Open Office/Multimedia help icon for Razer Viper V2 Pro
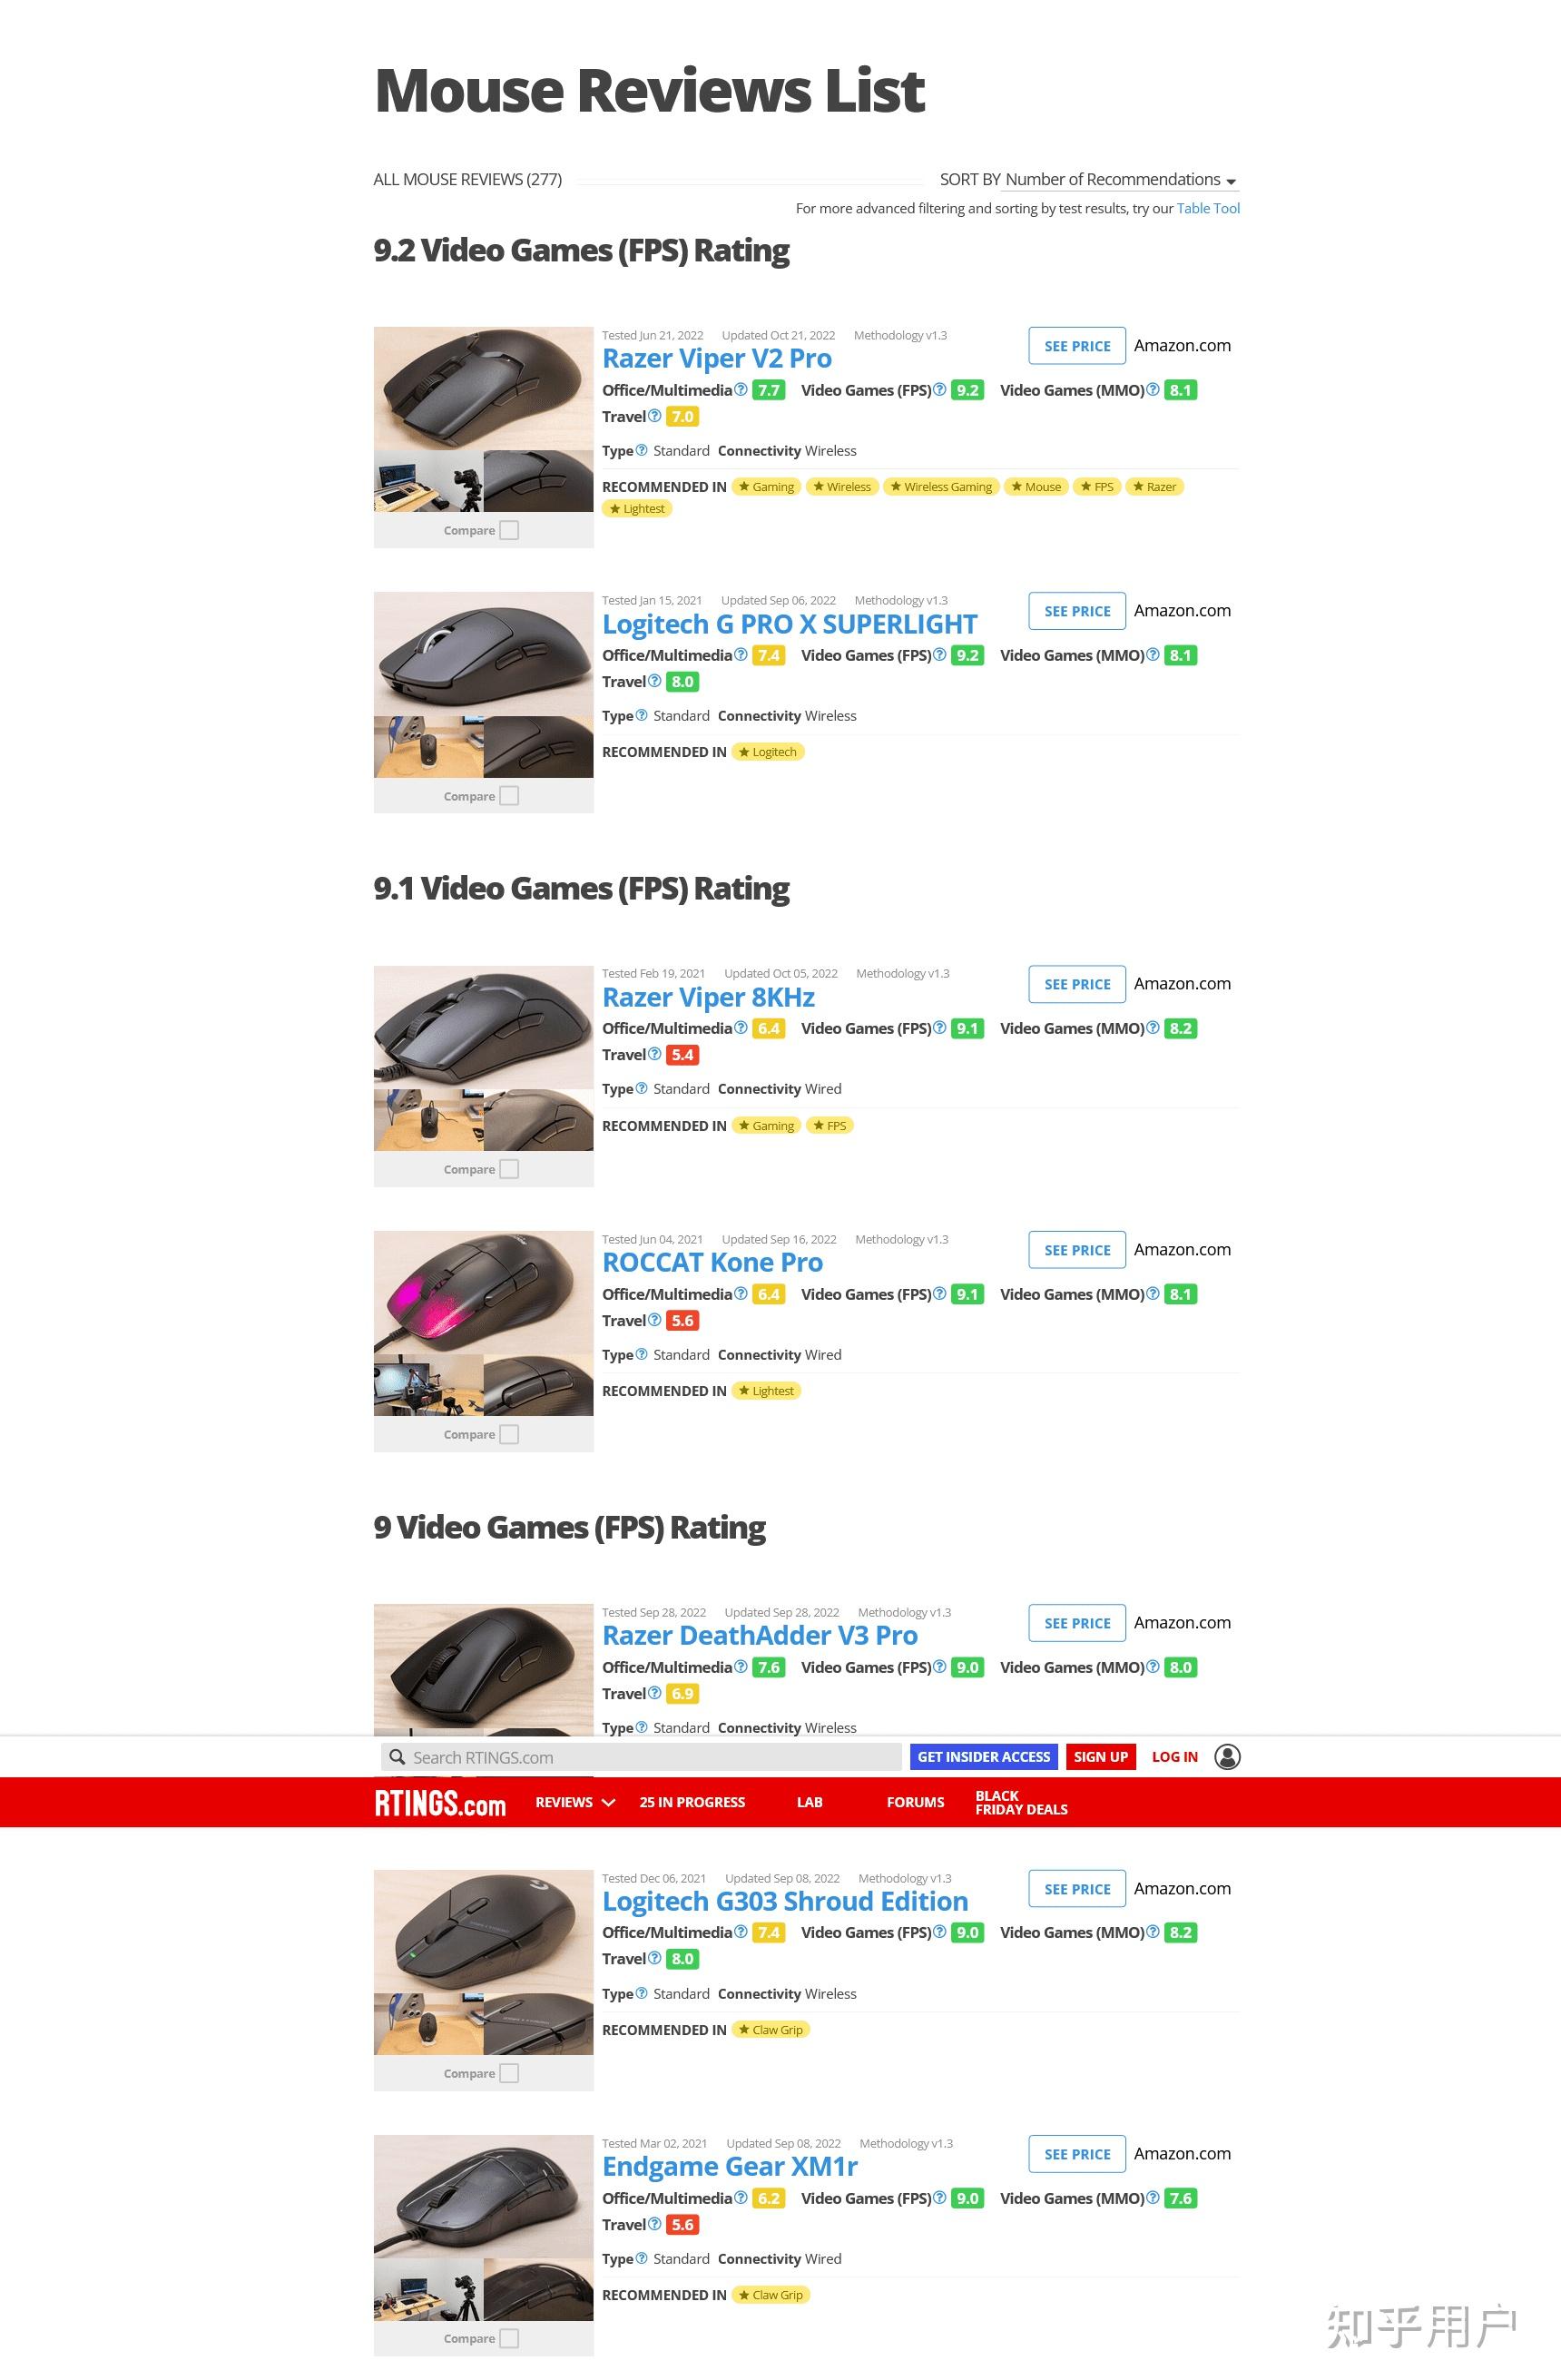The height and width of the screenshot is (2380, 1561). point(740,389)
